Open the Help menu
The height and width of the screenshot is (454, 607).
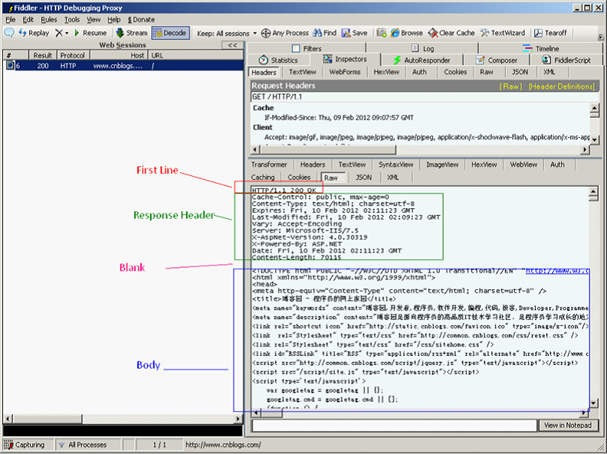(114, 19)
